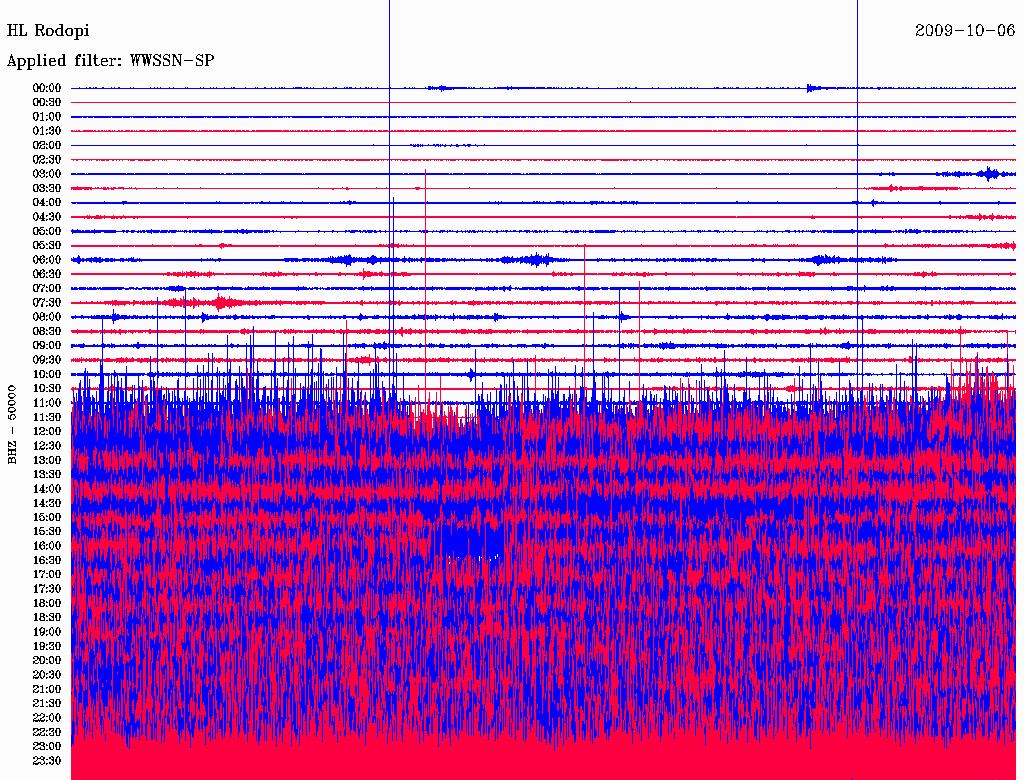This screenshot has width=1024, height=780.
Task: Select the 10:00 time label
Action: tap(47, 374)
